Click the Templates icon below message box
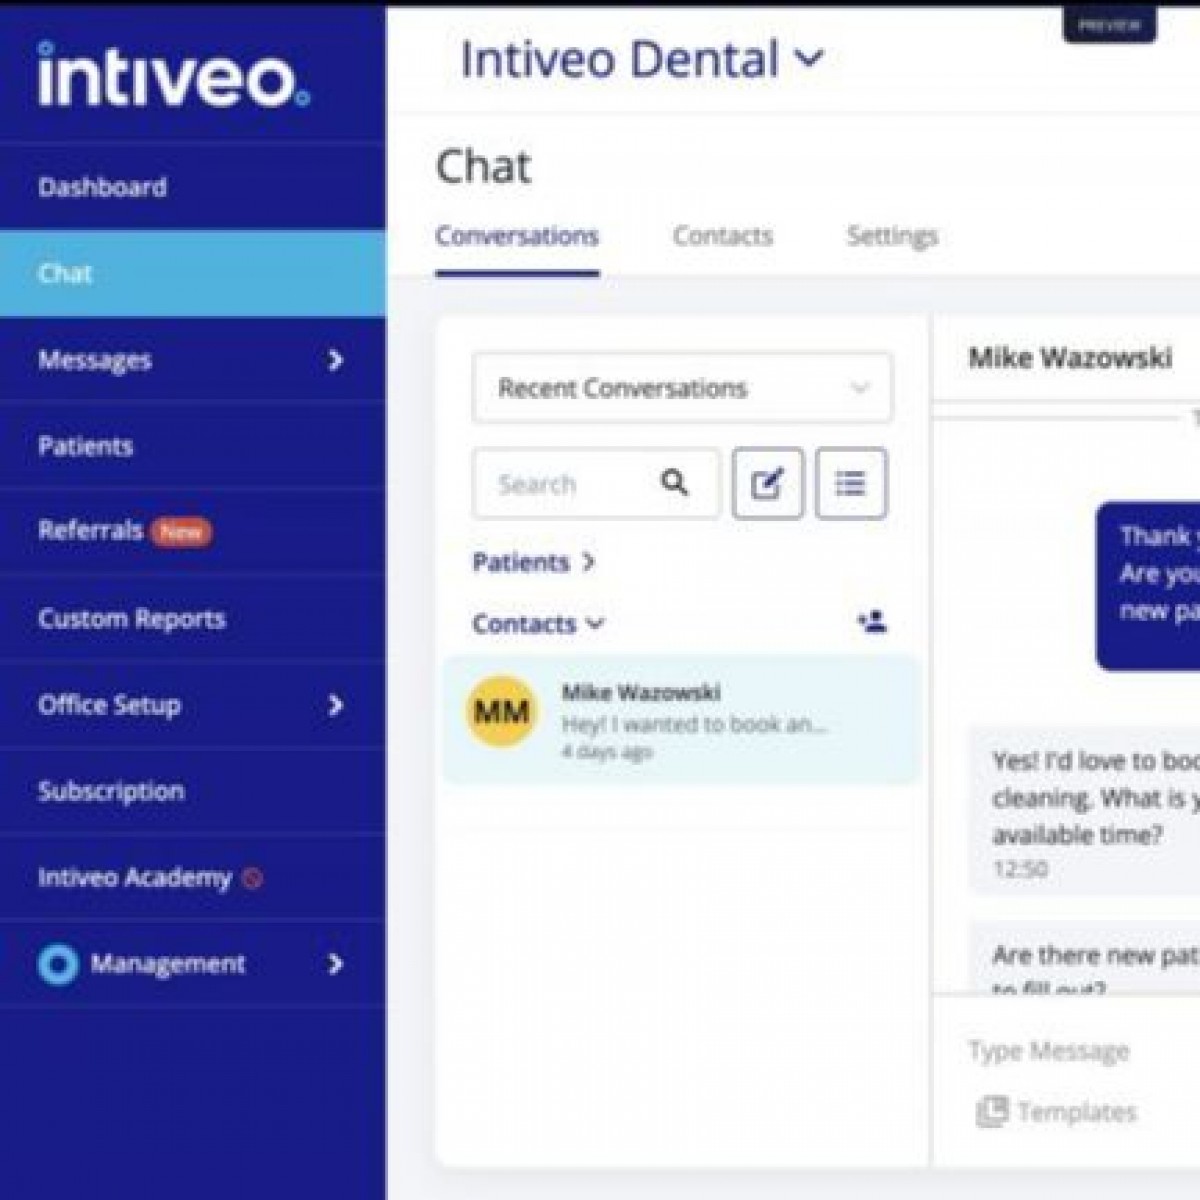The image size is (1200, 1200). (991, 1111)
